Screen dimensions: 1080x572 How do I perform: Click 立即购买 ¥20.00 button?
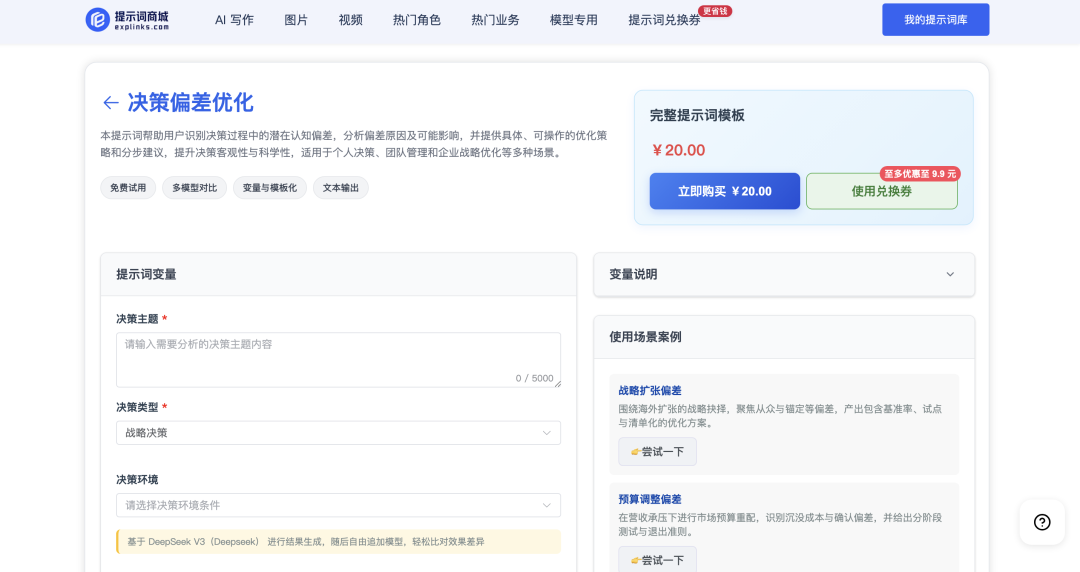point(724,191)
